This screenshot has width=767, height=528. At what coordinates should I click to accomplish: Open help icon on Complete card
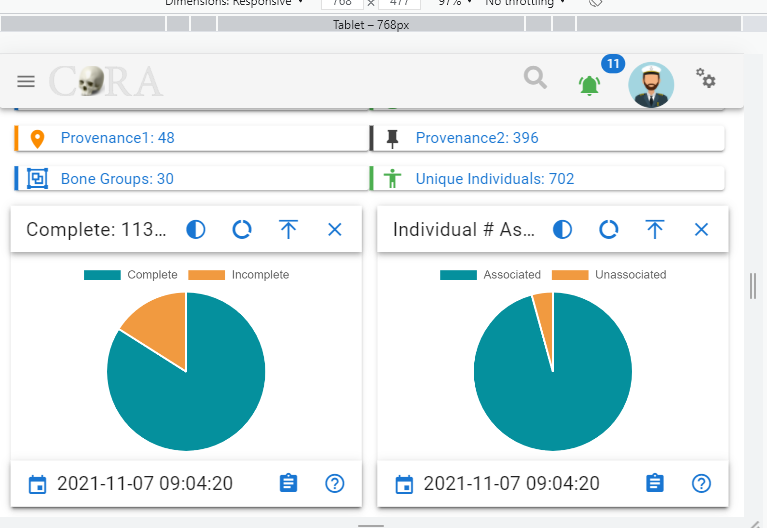click(335, 483)
